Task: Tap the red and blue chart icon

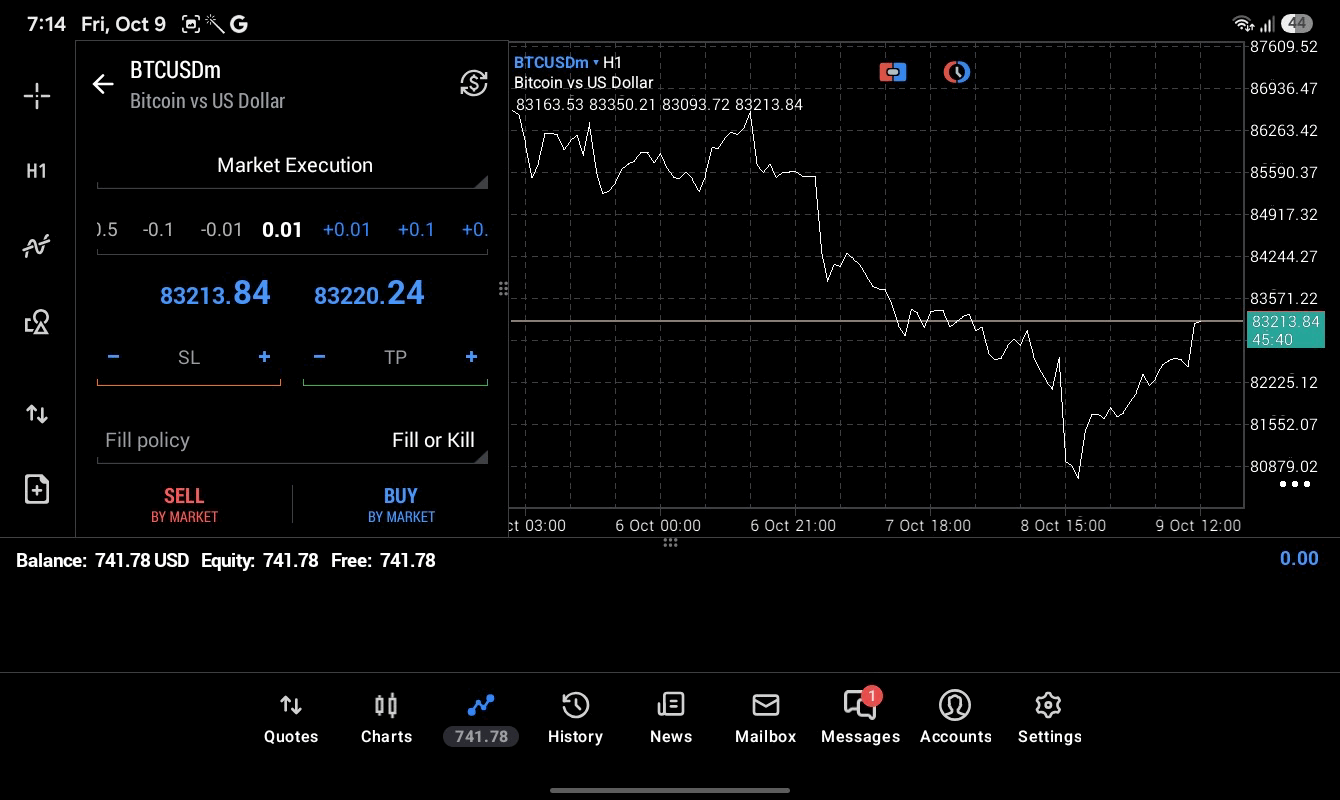Action: click(x=893, y=72)
